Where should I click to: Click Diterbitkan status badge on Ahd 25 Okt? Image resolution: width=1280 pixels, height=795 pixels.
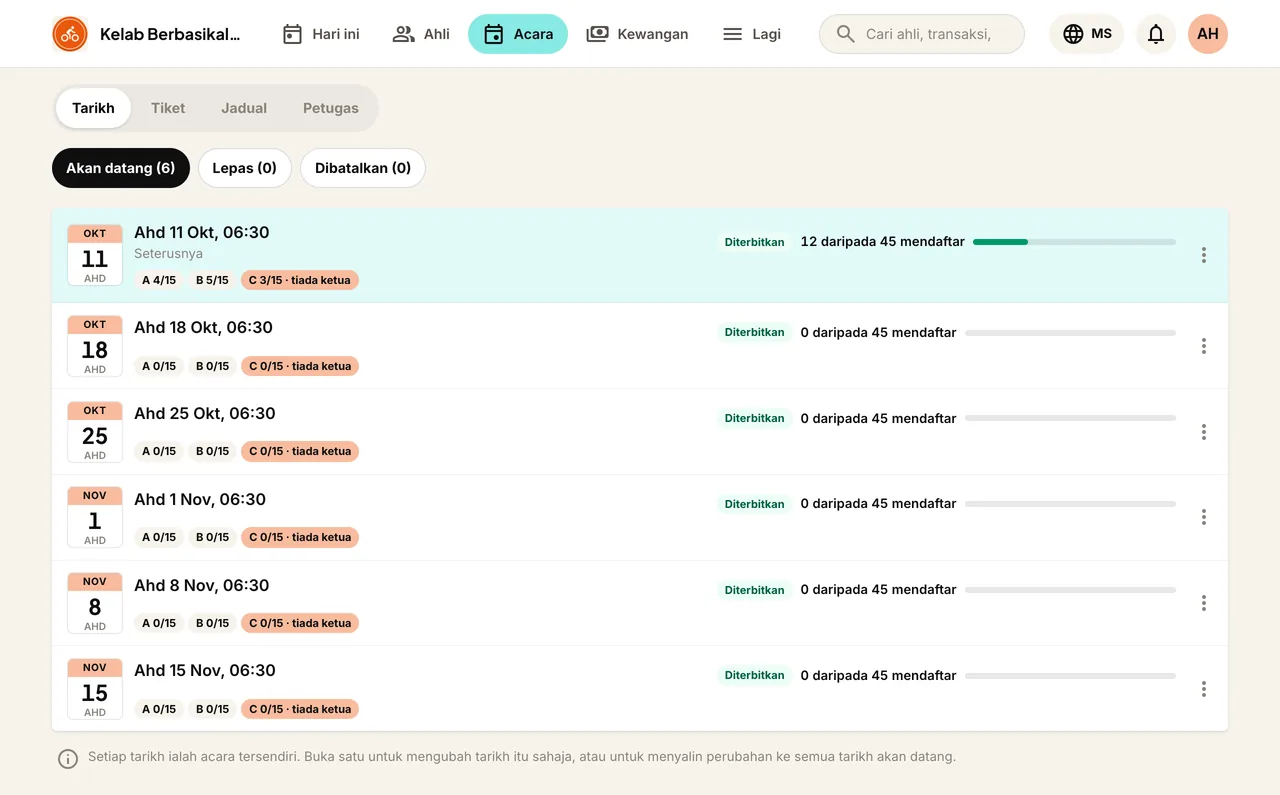755,418
